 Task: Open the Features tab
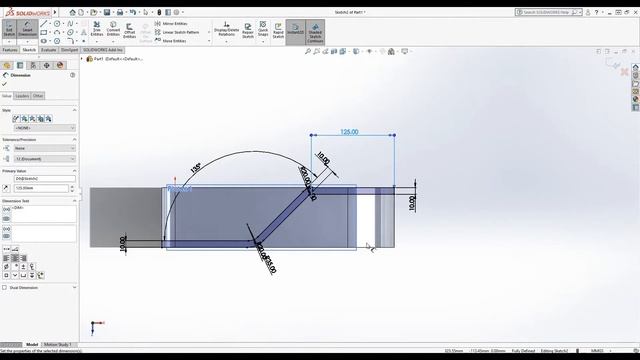pos(10,50)
